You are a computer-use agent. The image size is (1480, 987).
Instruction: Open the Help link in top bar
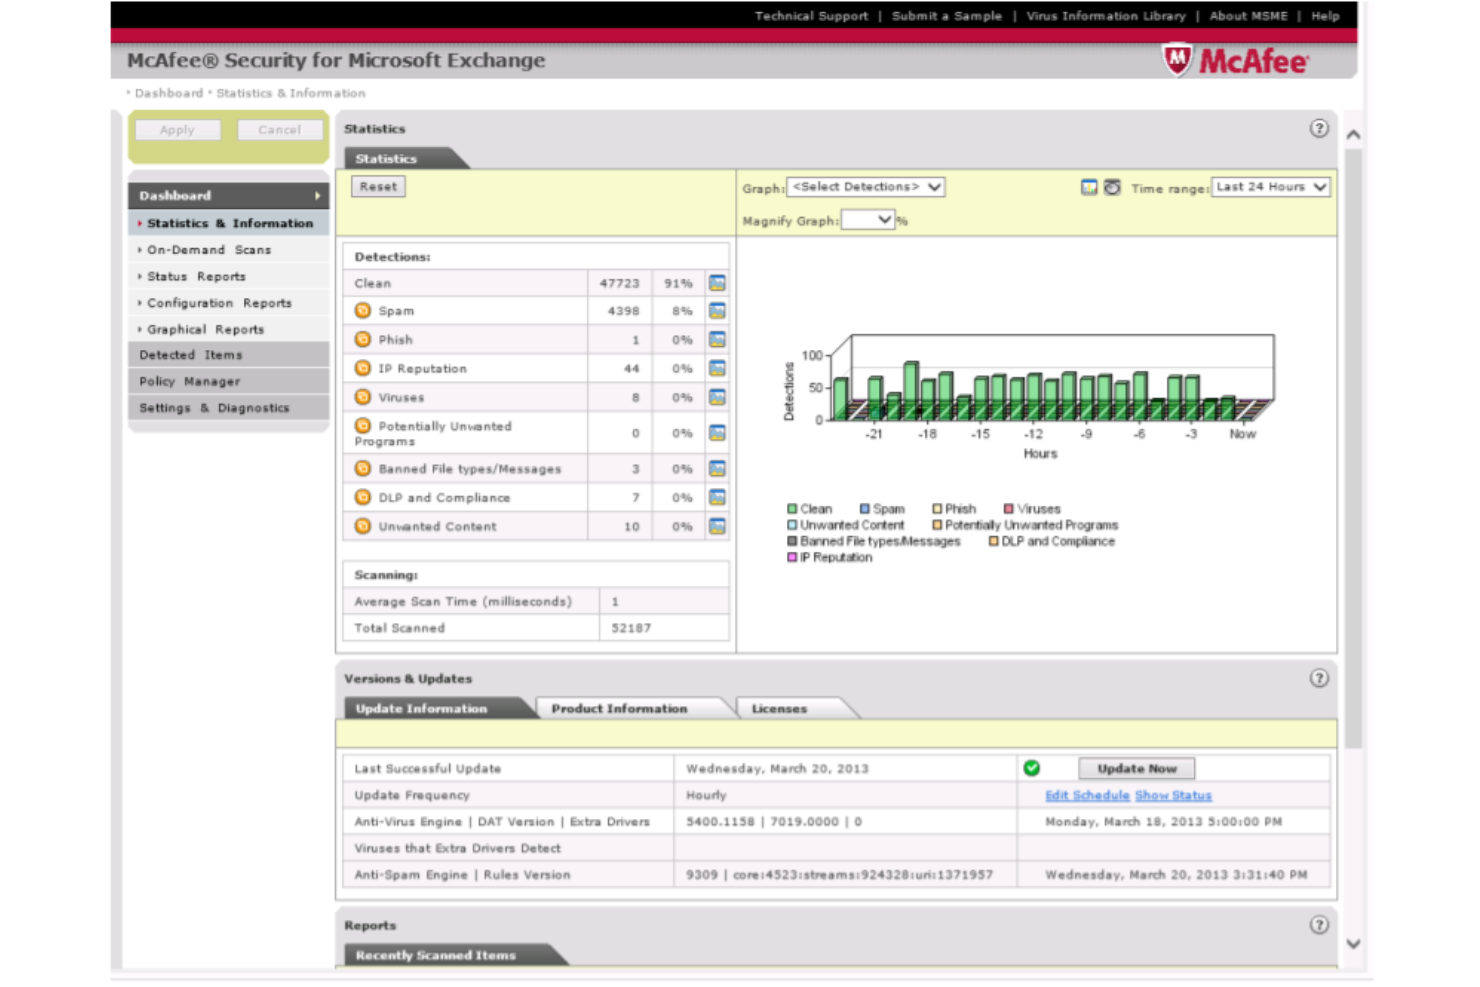pos(1325,16)
